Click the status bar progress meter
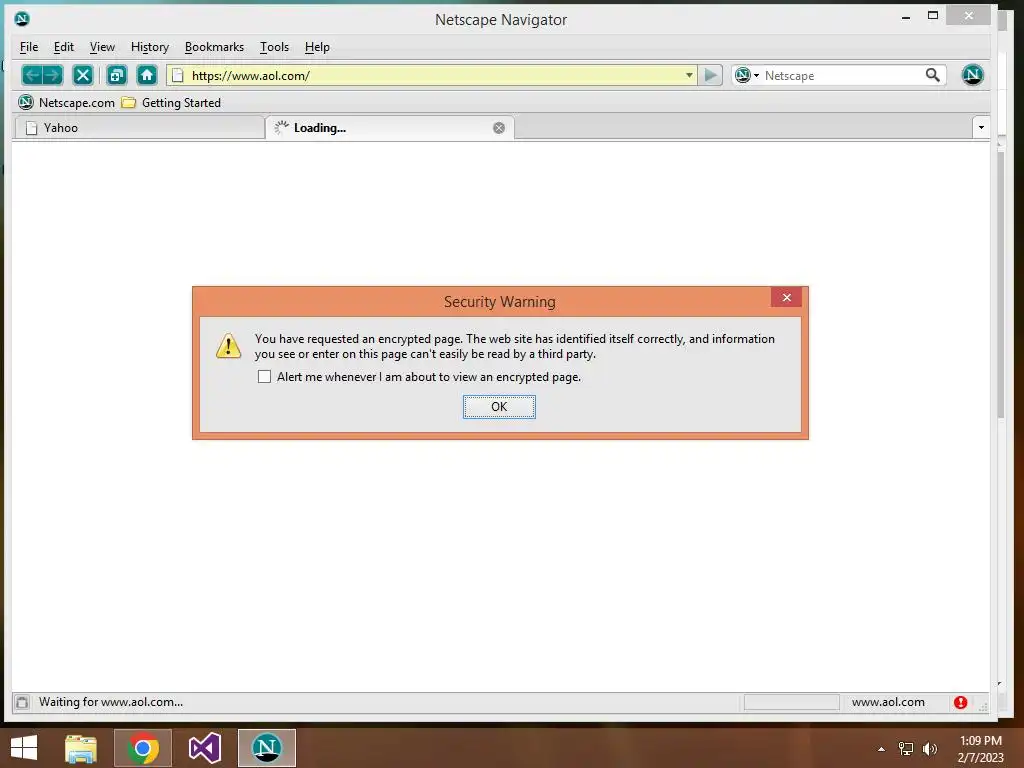 click(792, 702)
